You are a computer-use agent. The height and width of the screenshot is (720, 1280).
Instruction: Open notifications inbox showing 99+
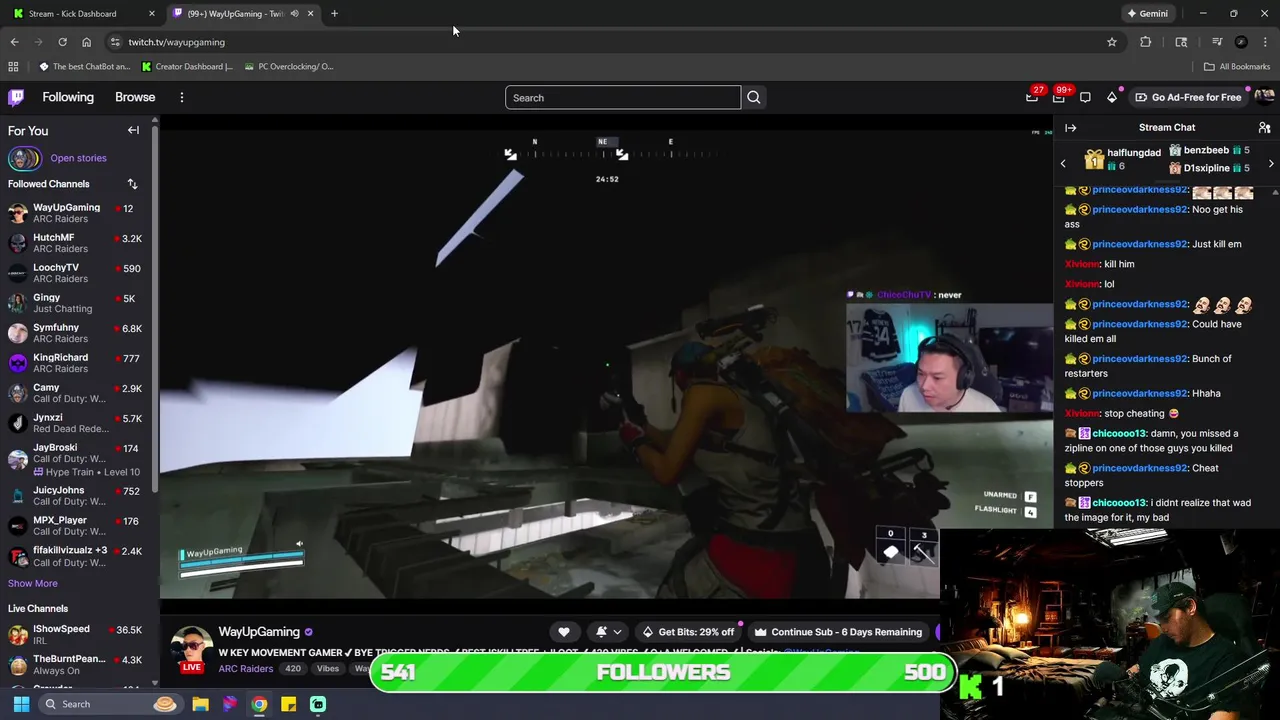click(1059, 97)
